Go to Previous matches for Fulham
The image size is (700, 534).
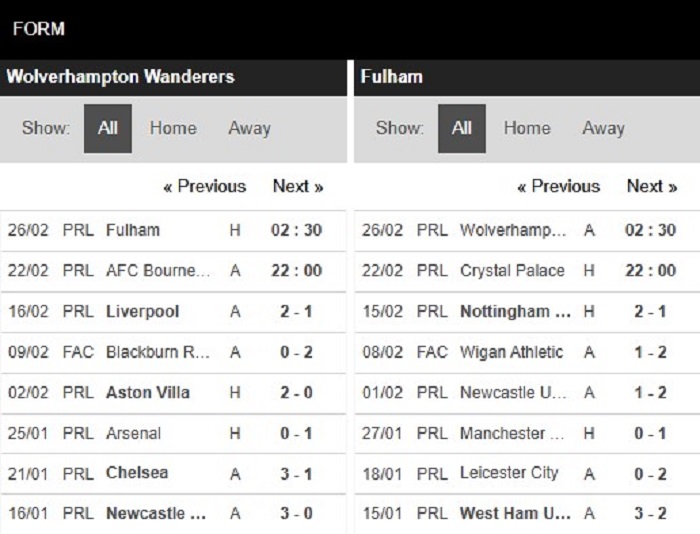[558, 186]
